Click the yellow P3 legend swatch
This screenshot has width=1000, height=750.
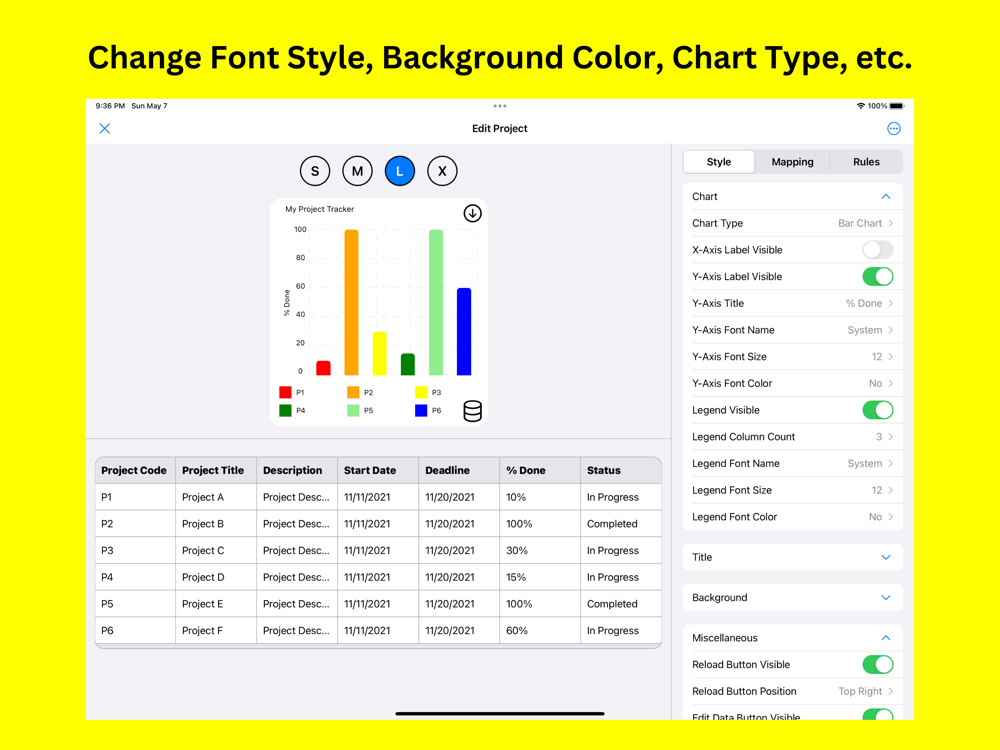coord(421,392)
